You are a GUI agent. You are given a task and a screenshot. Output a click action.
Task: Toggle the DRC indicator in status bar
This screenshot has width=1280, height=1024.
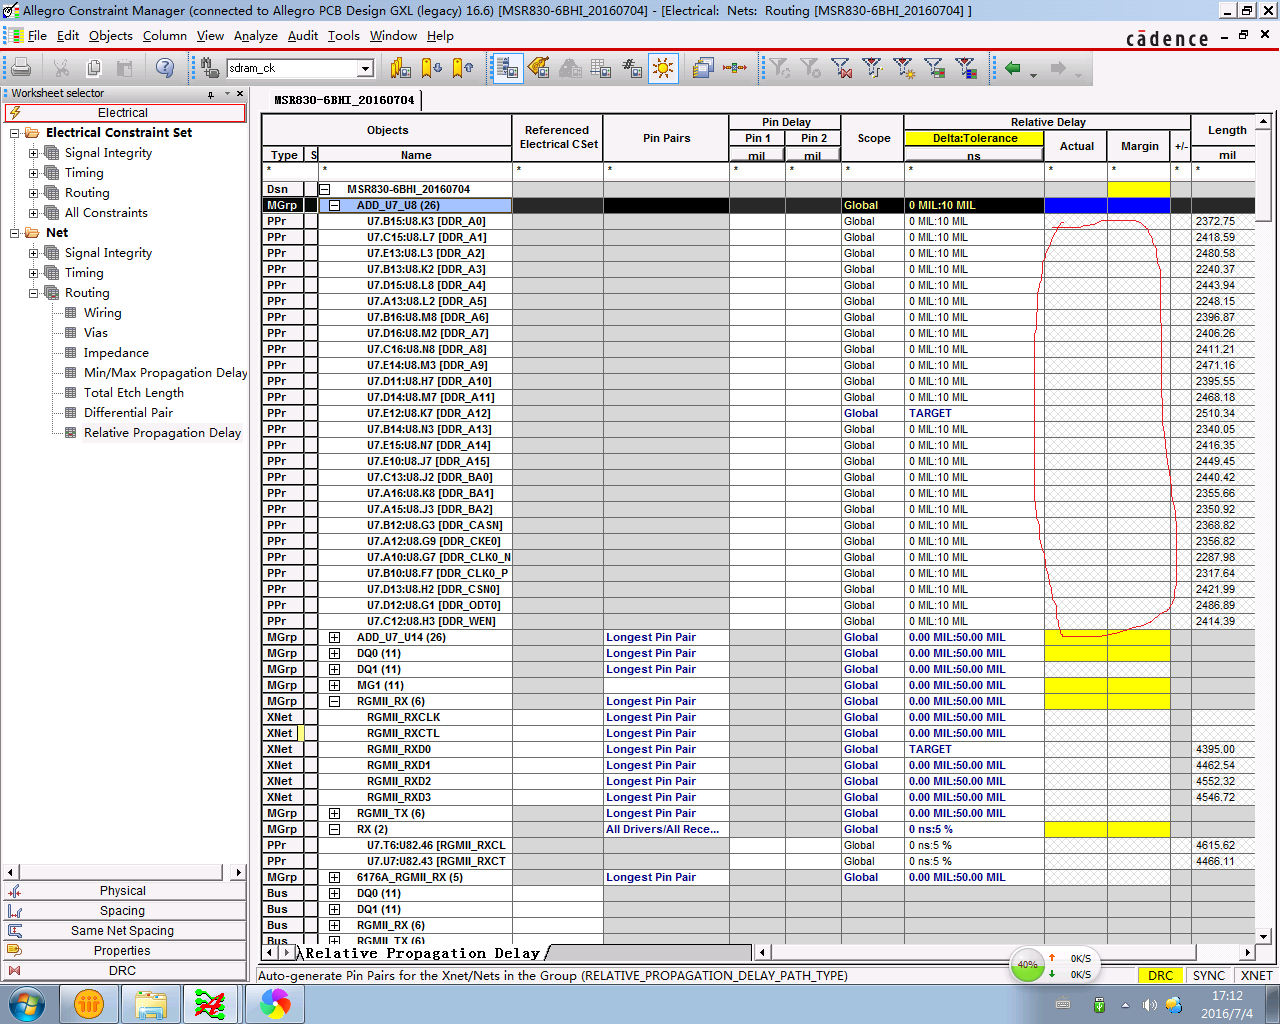point(1160,975)
